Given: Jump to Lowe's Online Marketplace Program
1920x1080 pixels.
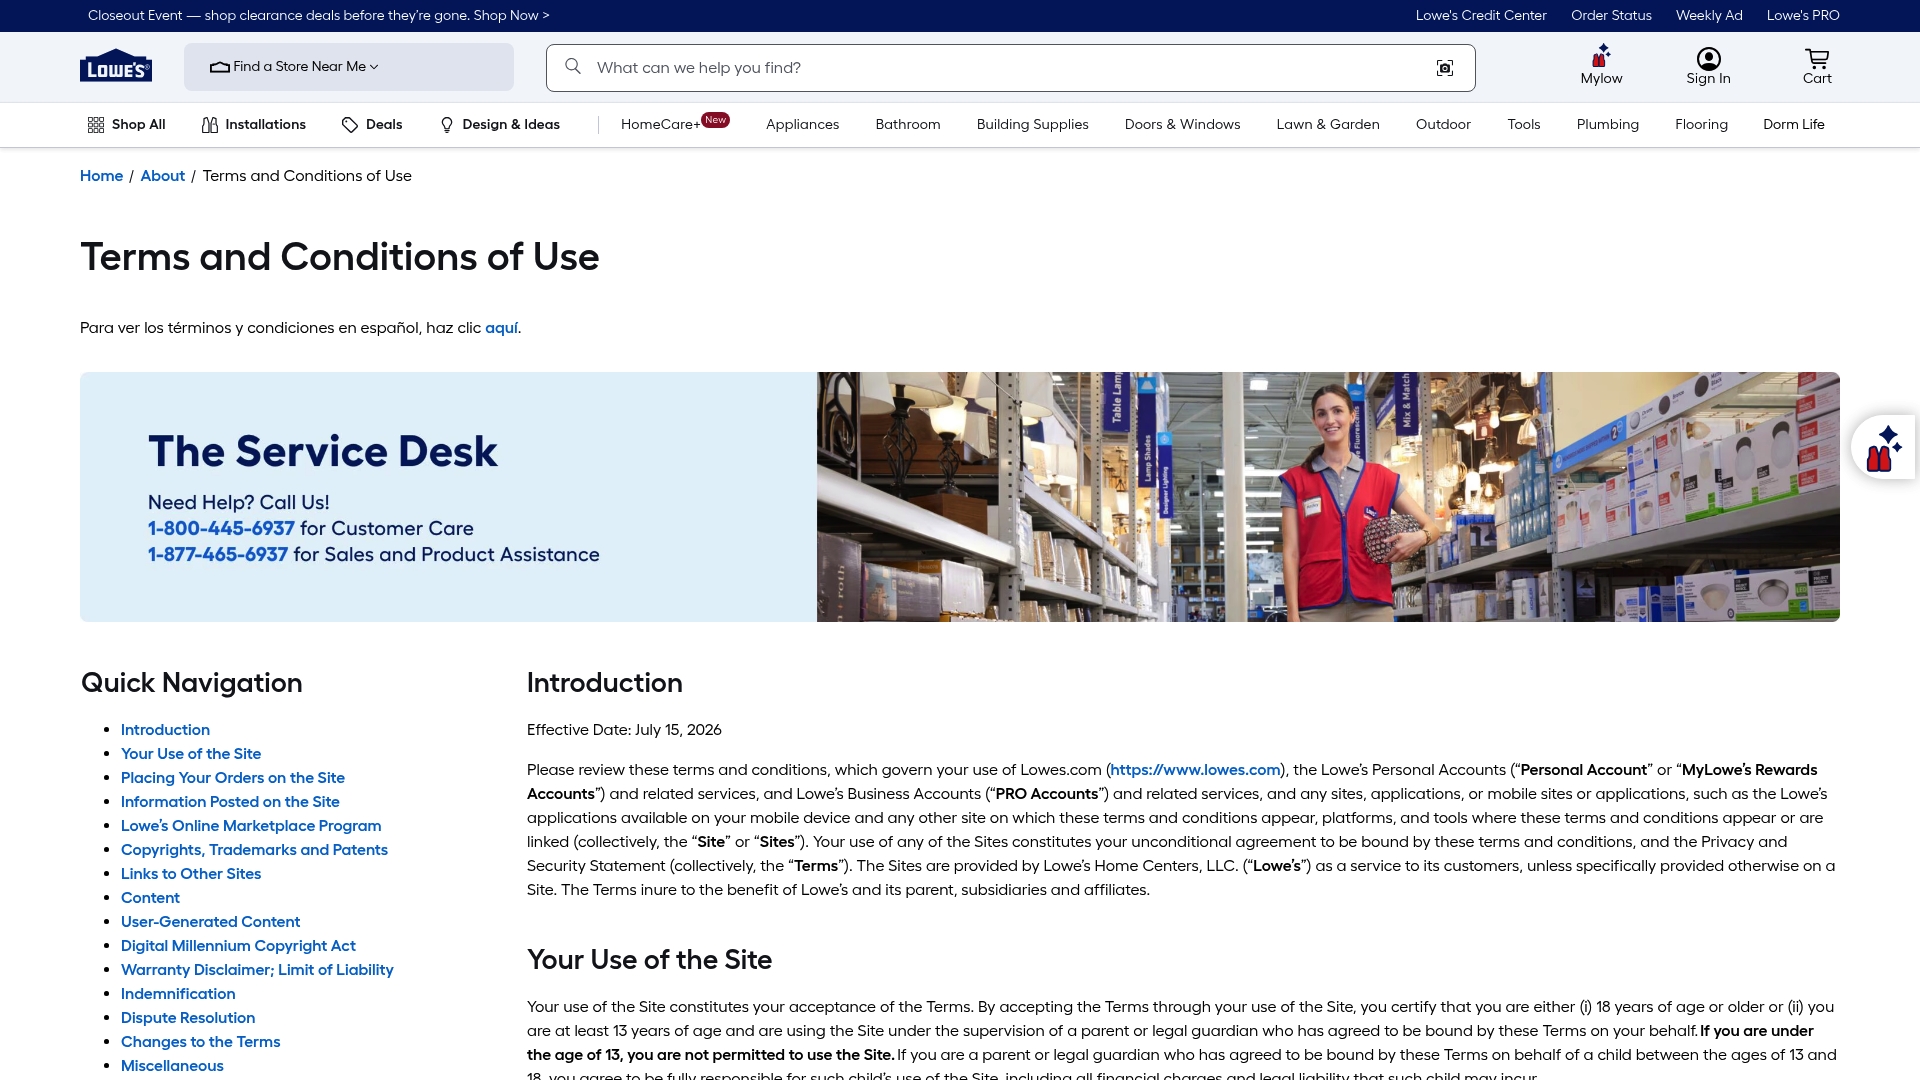Looking at the screenshot, I should click(x=251, y=826).
